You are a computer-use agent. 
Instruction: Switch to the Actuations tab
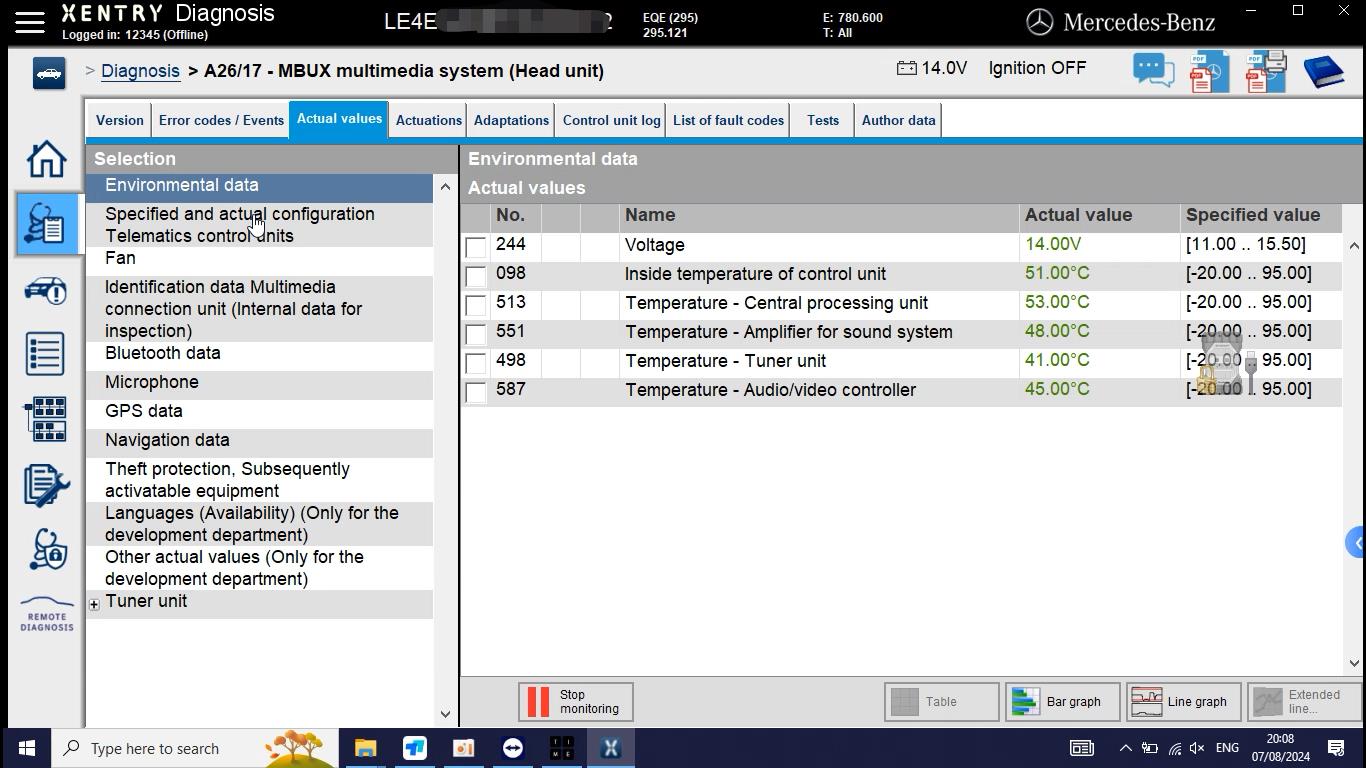coord(429,120)
